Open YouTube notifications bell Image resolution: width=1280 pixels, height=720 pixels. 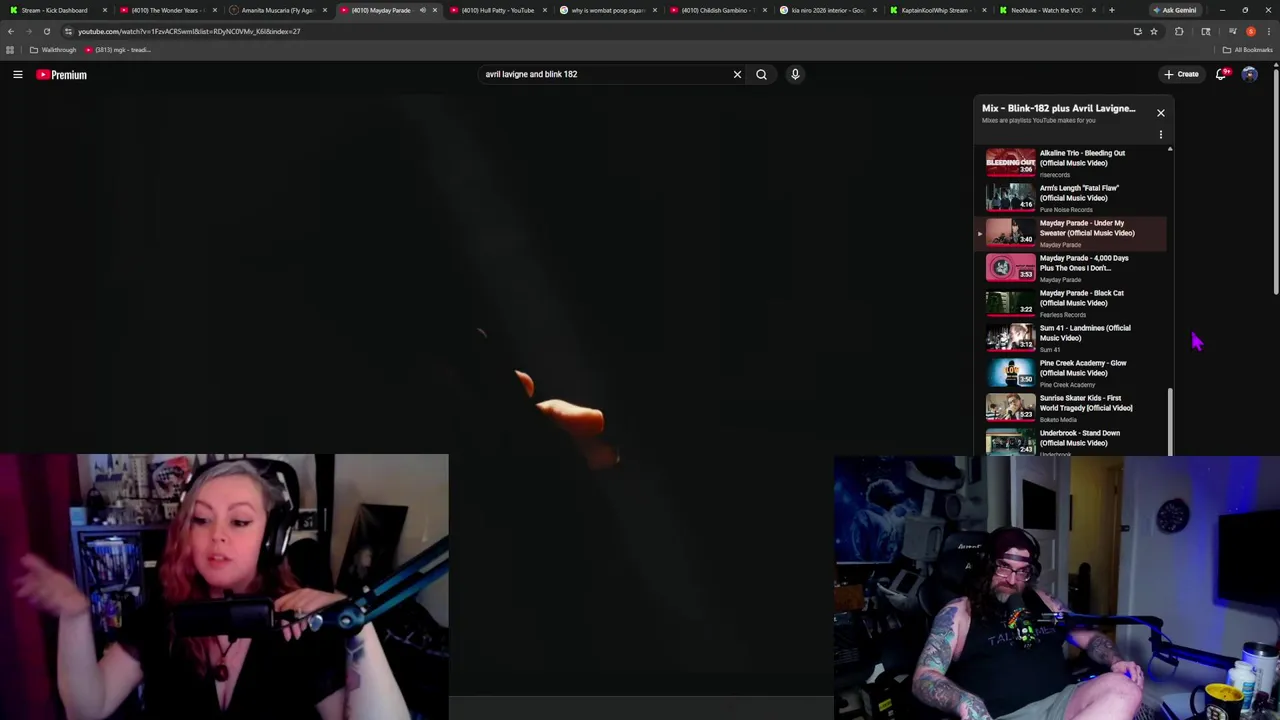1221,74
